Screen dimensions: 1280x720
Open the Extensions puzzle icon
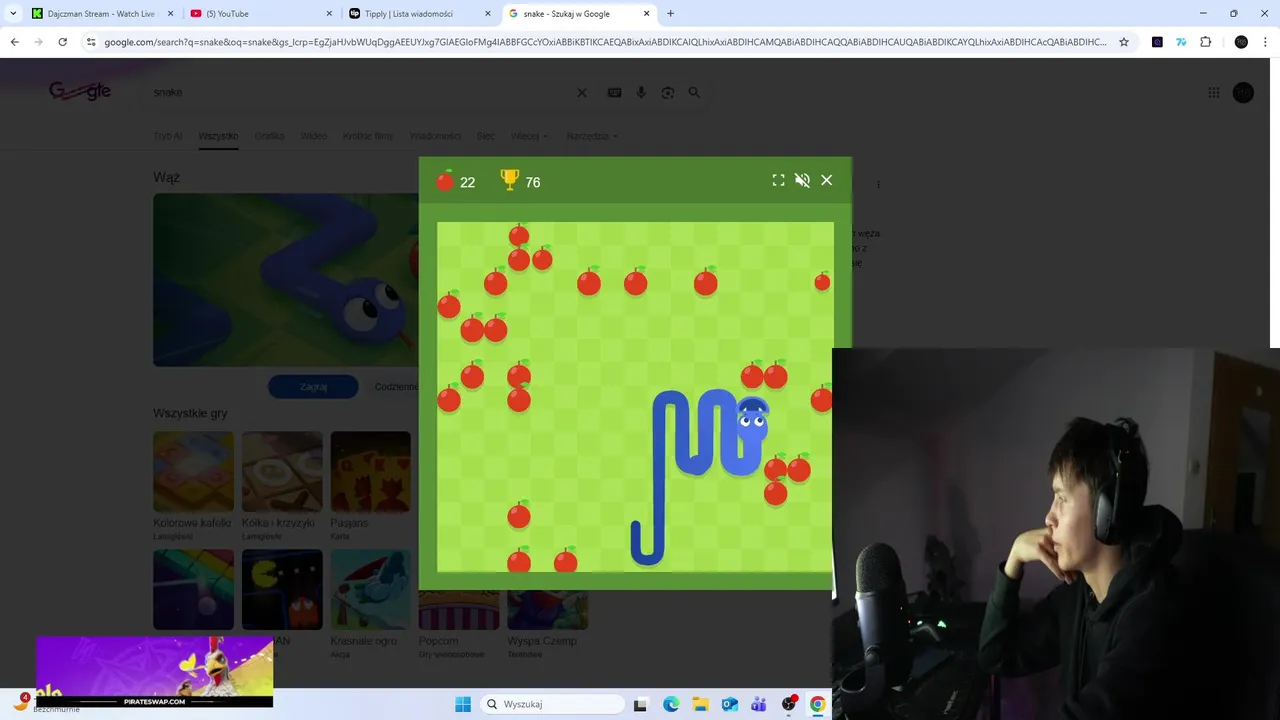tap(1205, 42)
